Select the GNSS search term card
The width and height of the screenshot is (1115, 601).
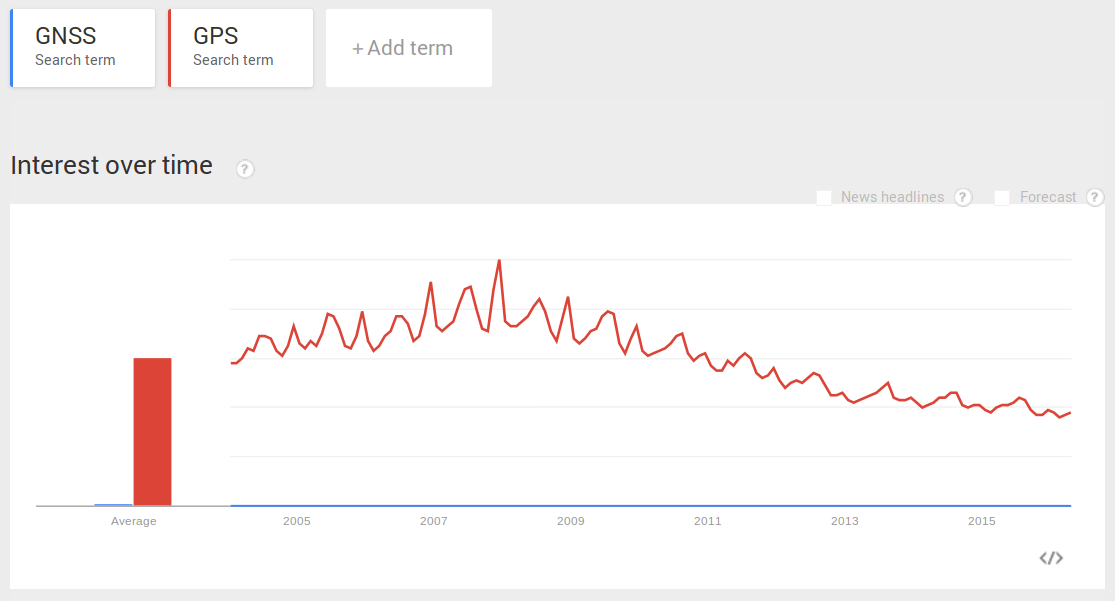click(x=82, y=47)
